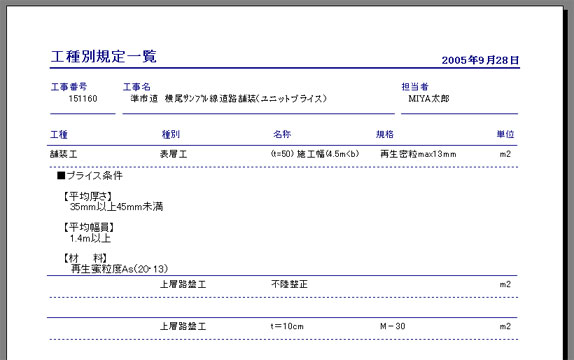Select the 表層工 cell

click(x=174, y=154)
